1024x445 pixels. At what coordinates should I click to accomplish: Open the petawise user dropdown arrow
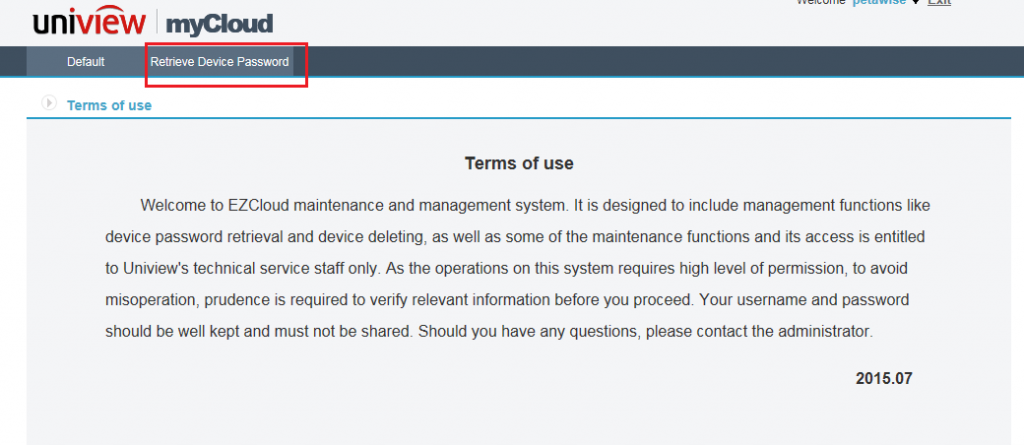click(x=916, y=3)
